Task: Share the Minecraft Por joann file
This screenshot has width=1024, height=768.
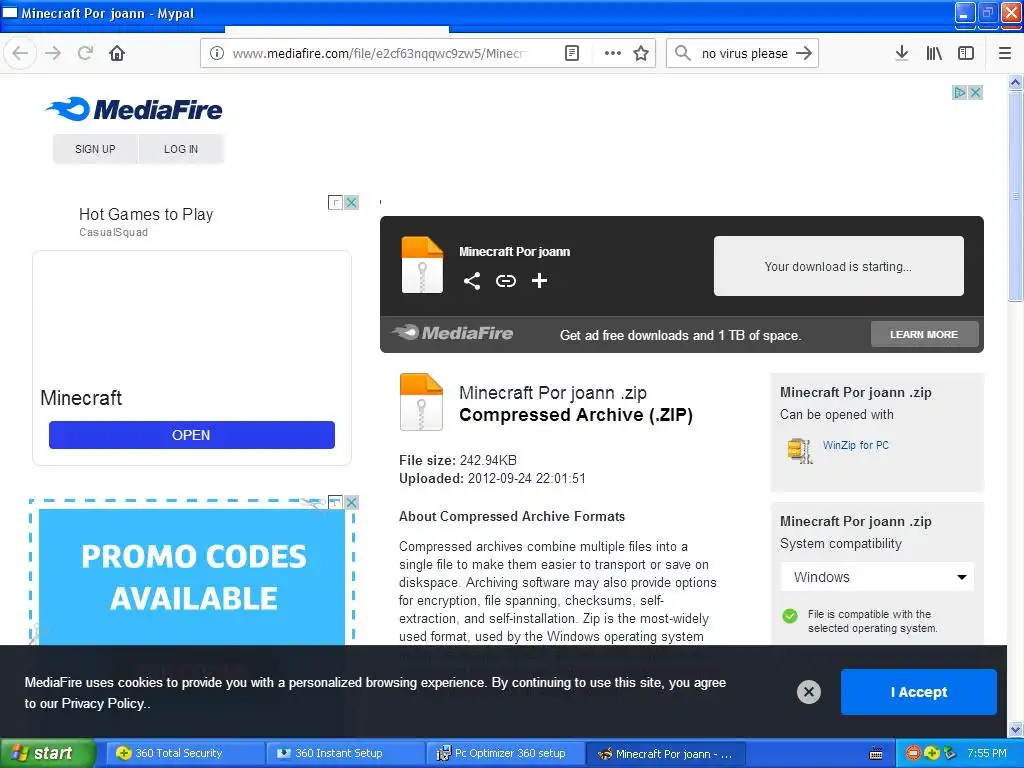Action: pos(472,281)
